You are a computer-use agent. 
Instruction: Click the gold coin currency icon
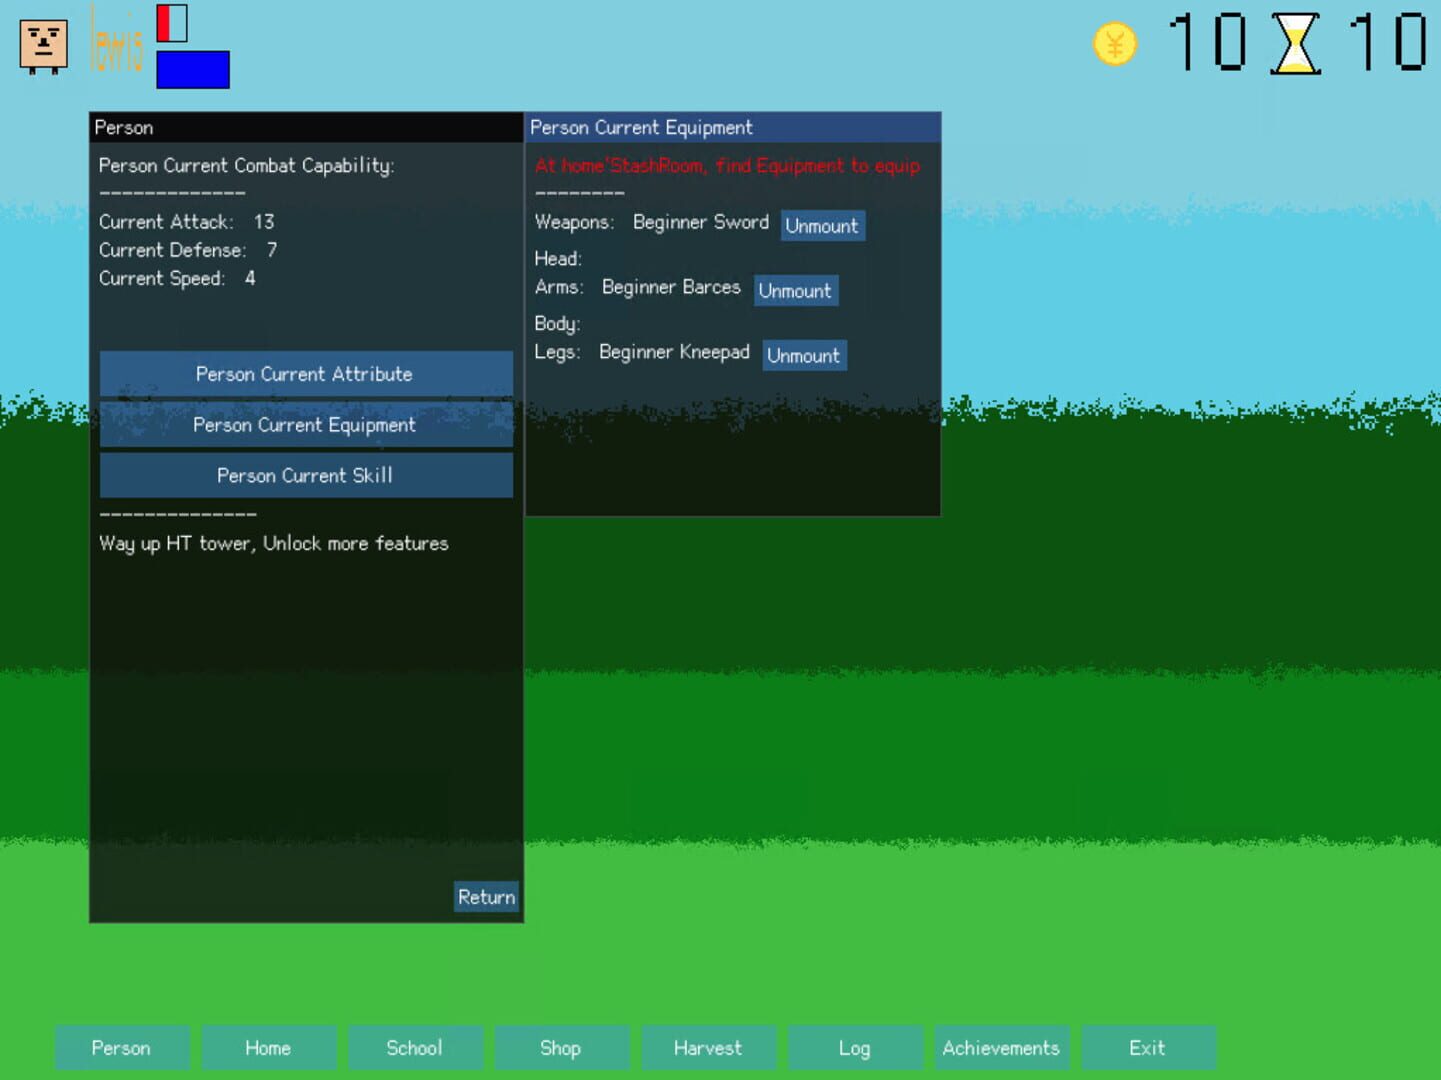(x=1114, y=44)
